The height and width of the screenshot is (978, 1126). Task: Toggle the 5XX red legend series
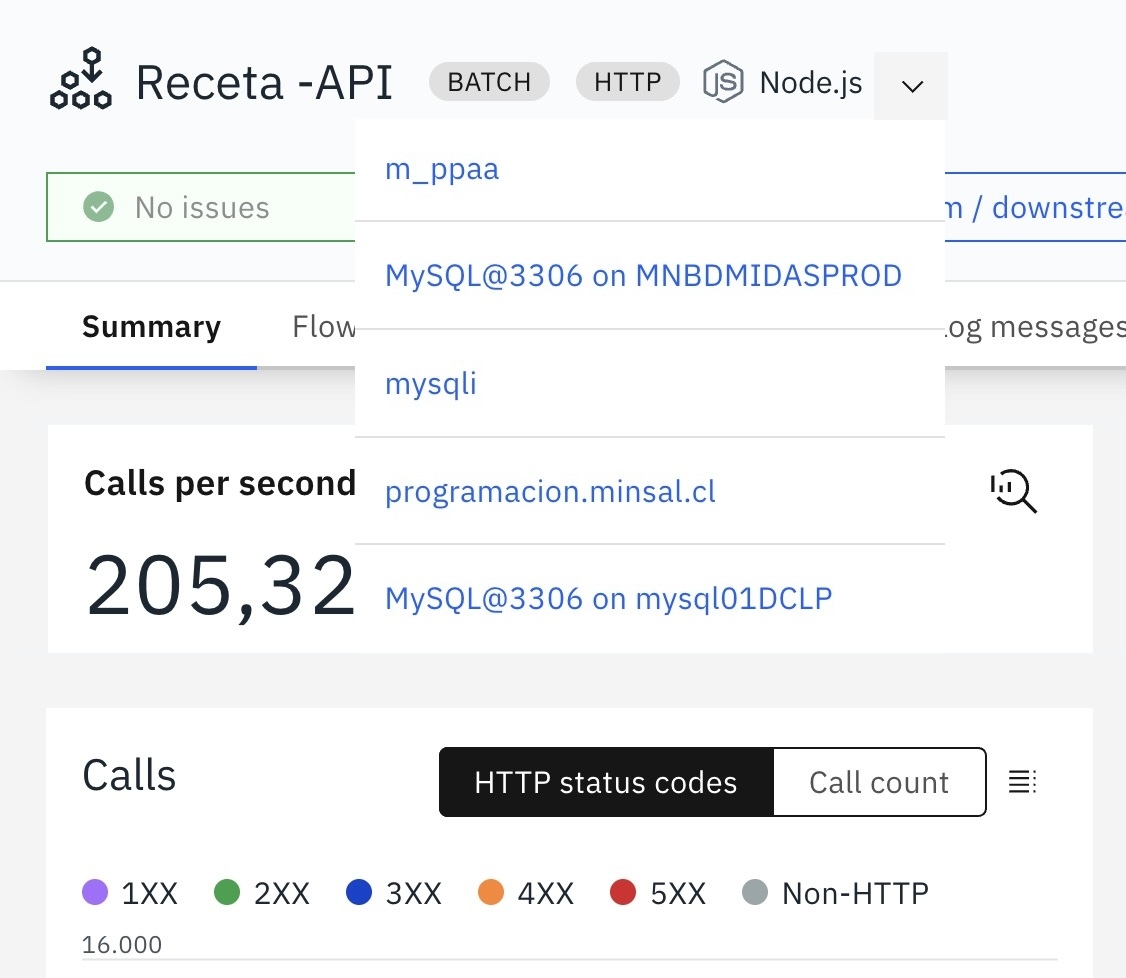[658, 893]
